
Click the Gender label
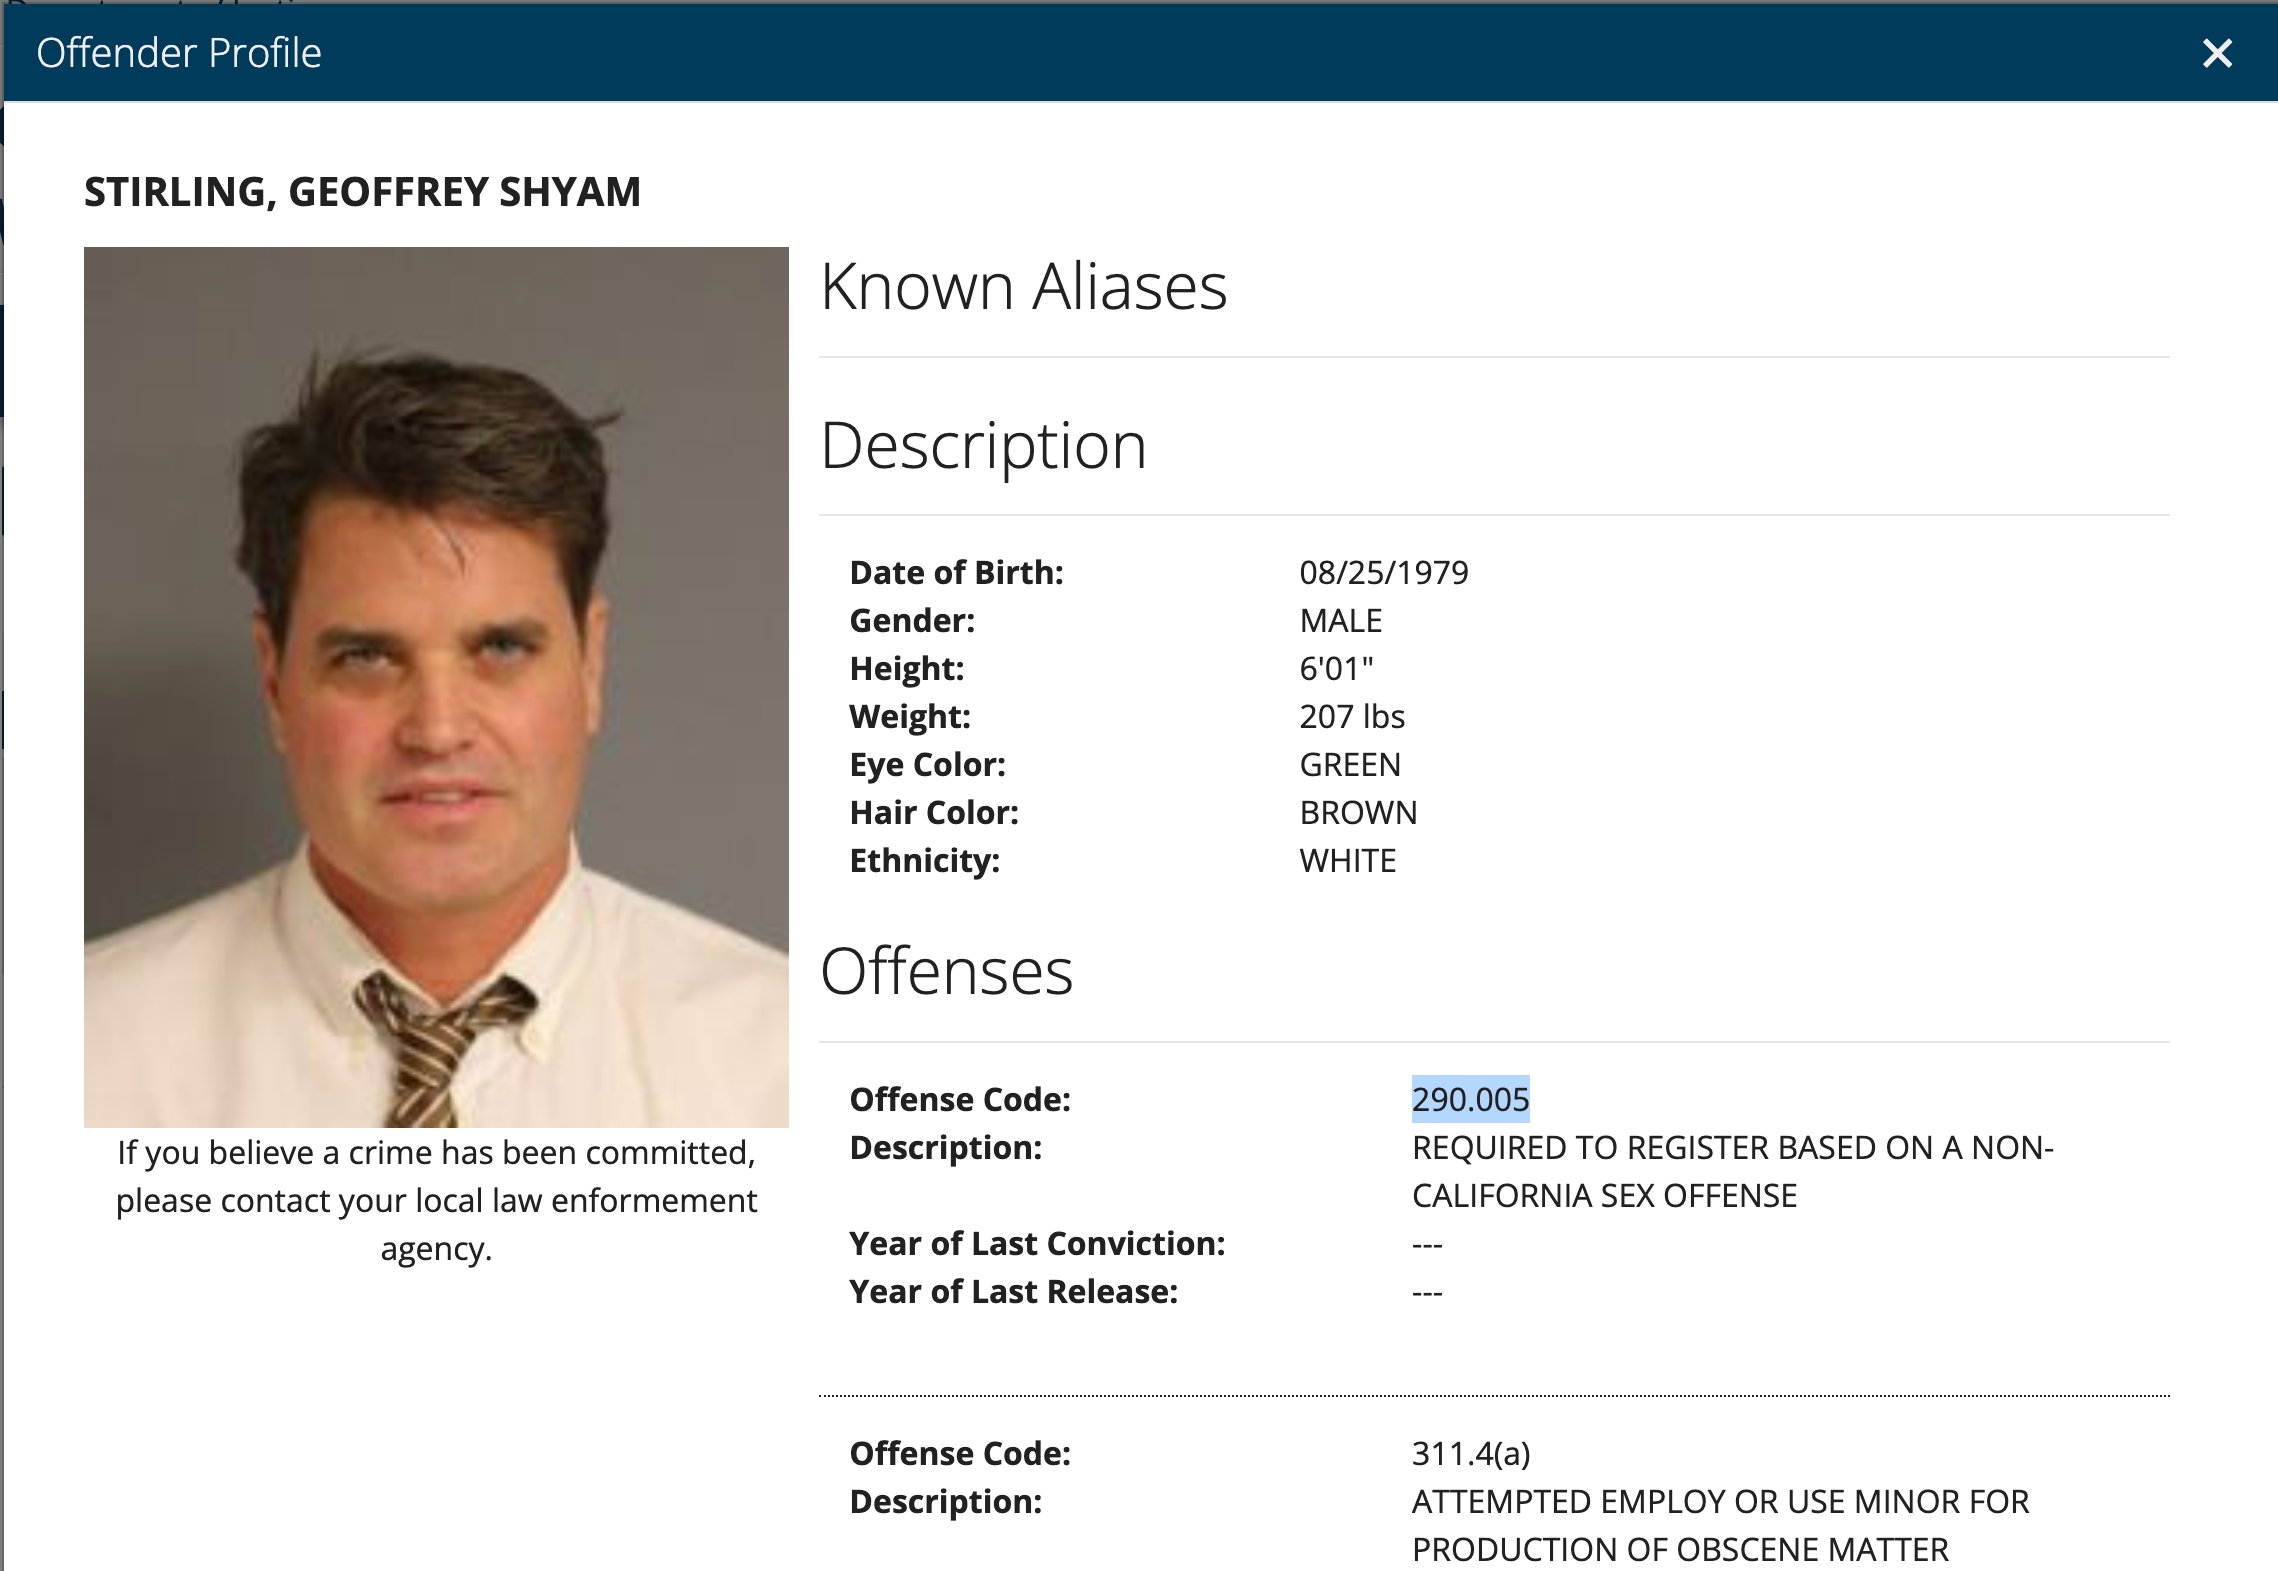click(x=912, y=621)
